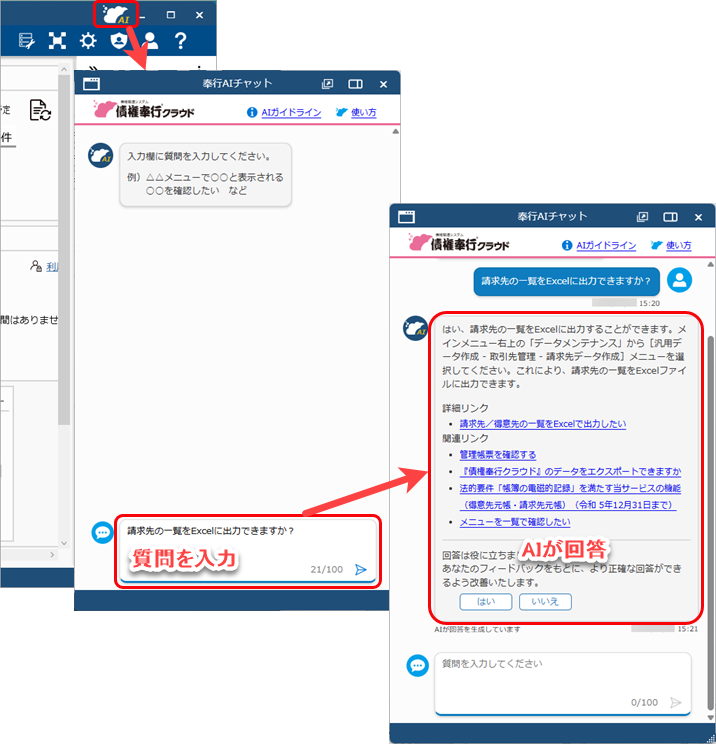Click the question text box in left chat
The height and width of the screenshot is (749, 716).
click(x=248, y=551)
